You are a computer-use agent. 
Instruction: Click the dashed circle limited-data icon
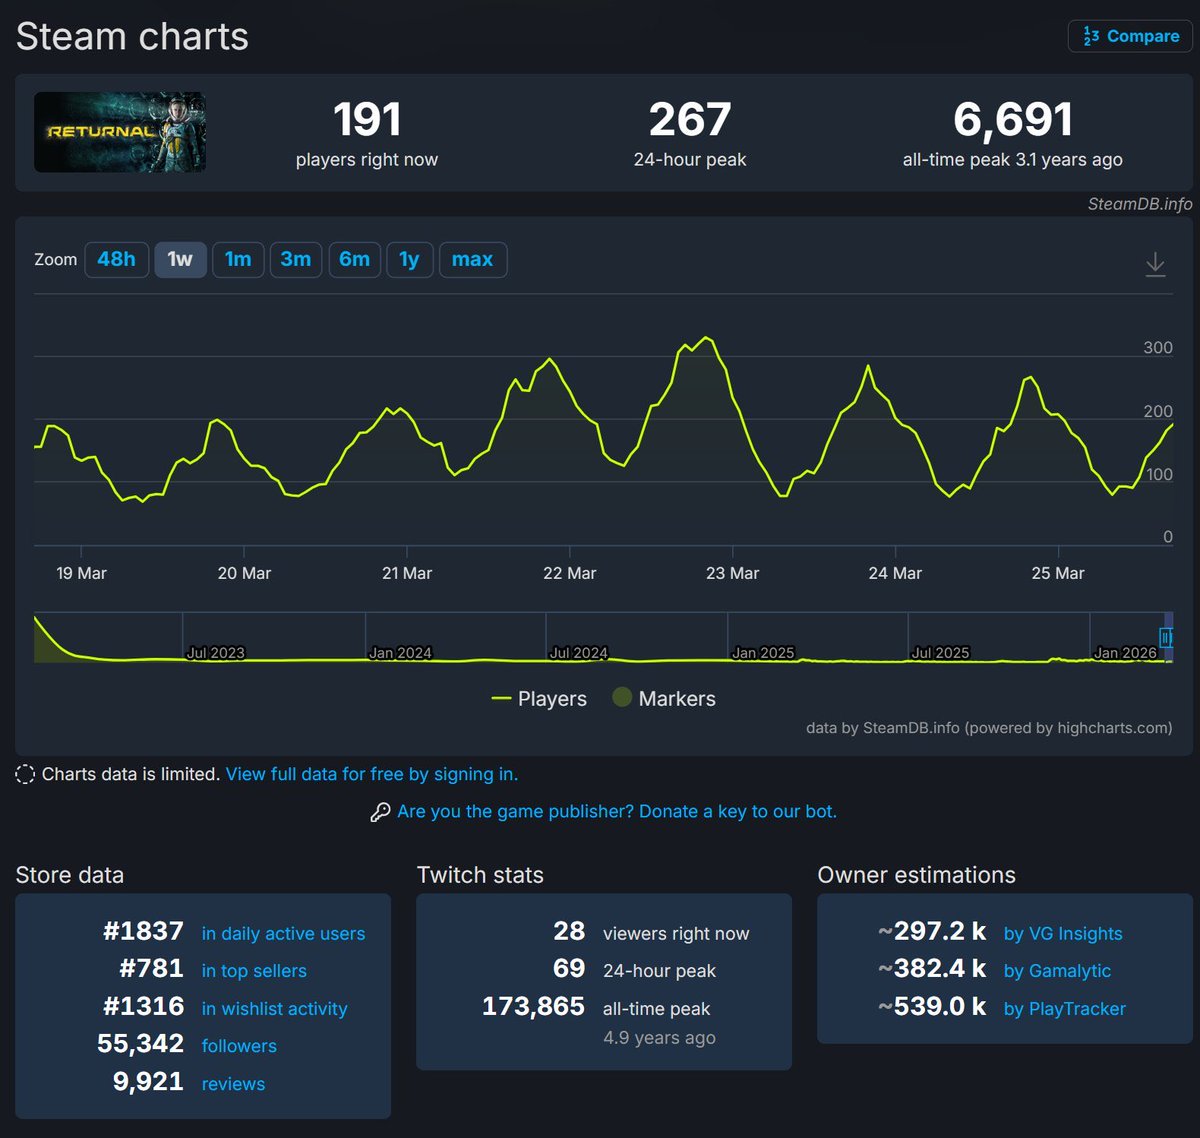(25, 774)
